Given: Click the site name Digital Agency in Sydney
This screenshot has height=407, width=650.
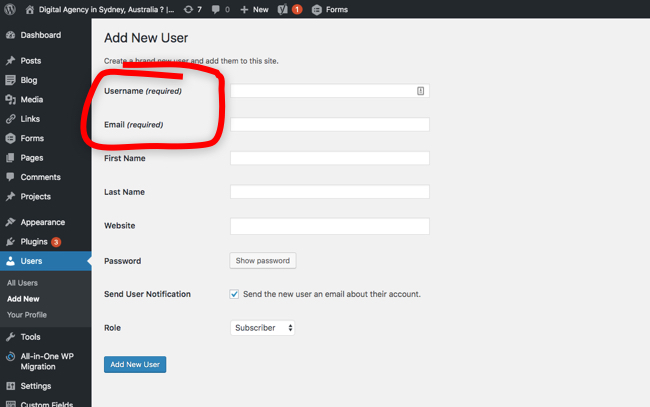Looking at the screenshot, I should 107,10.
